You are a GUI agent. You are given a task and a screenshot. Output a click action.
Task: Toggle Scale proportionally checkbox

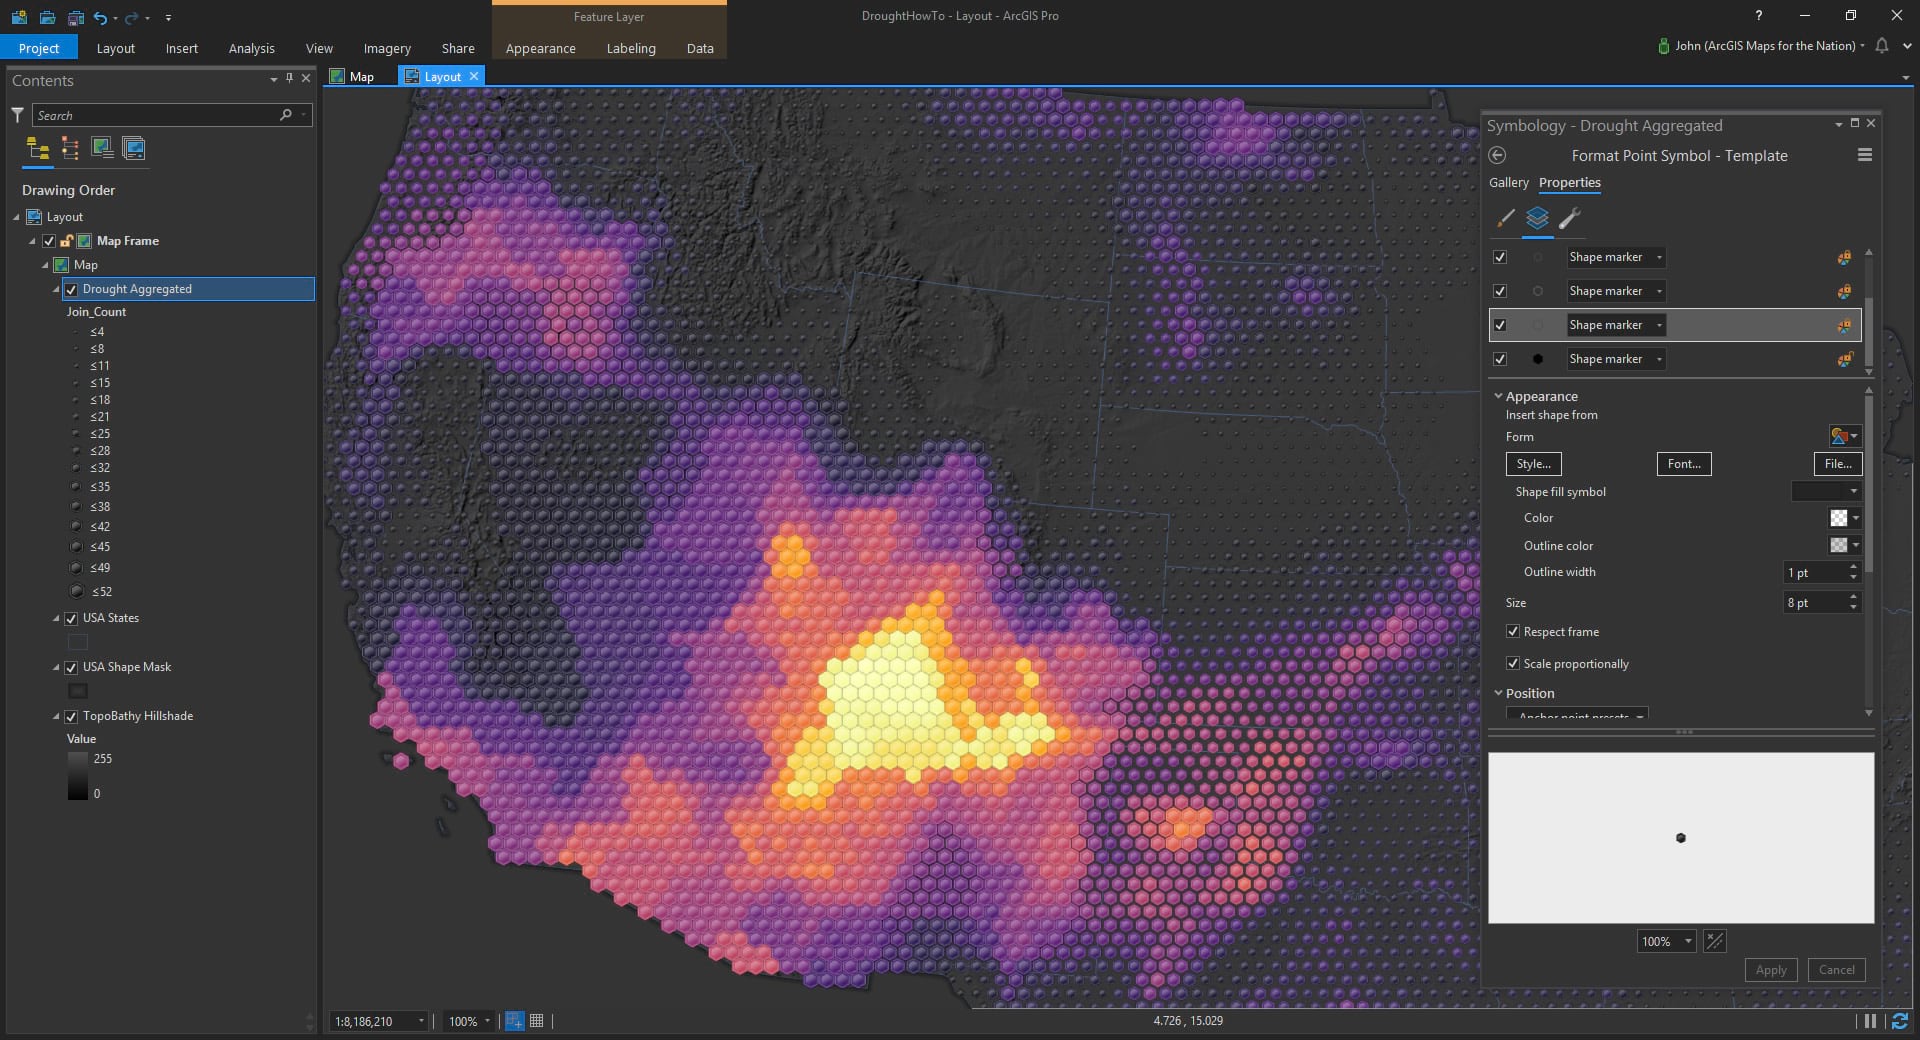pos(1513,664)
